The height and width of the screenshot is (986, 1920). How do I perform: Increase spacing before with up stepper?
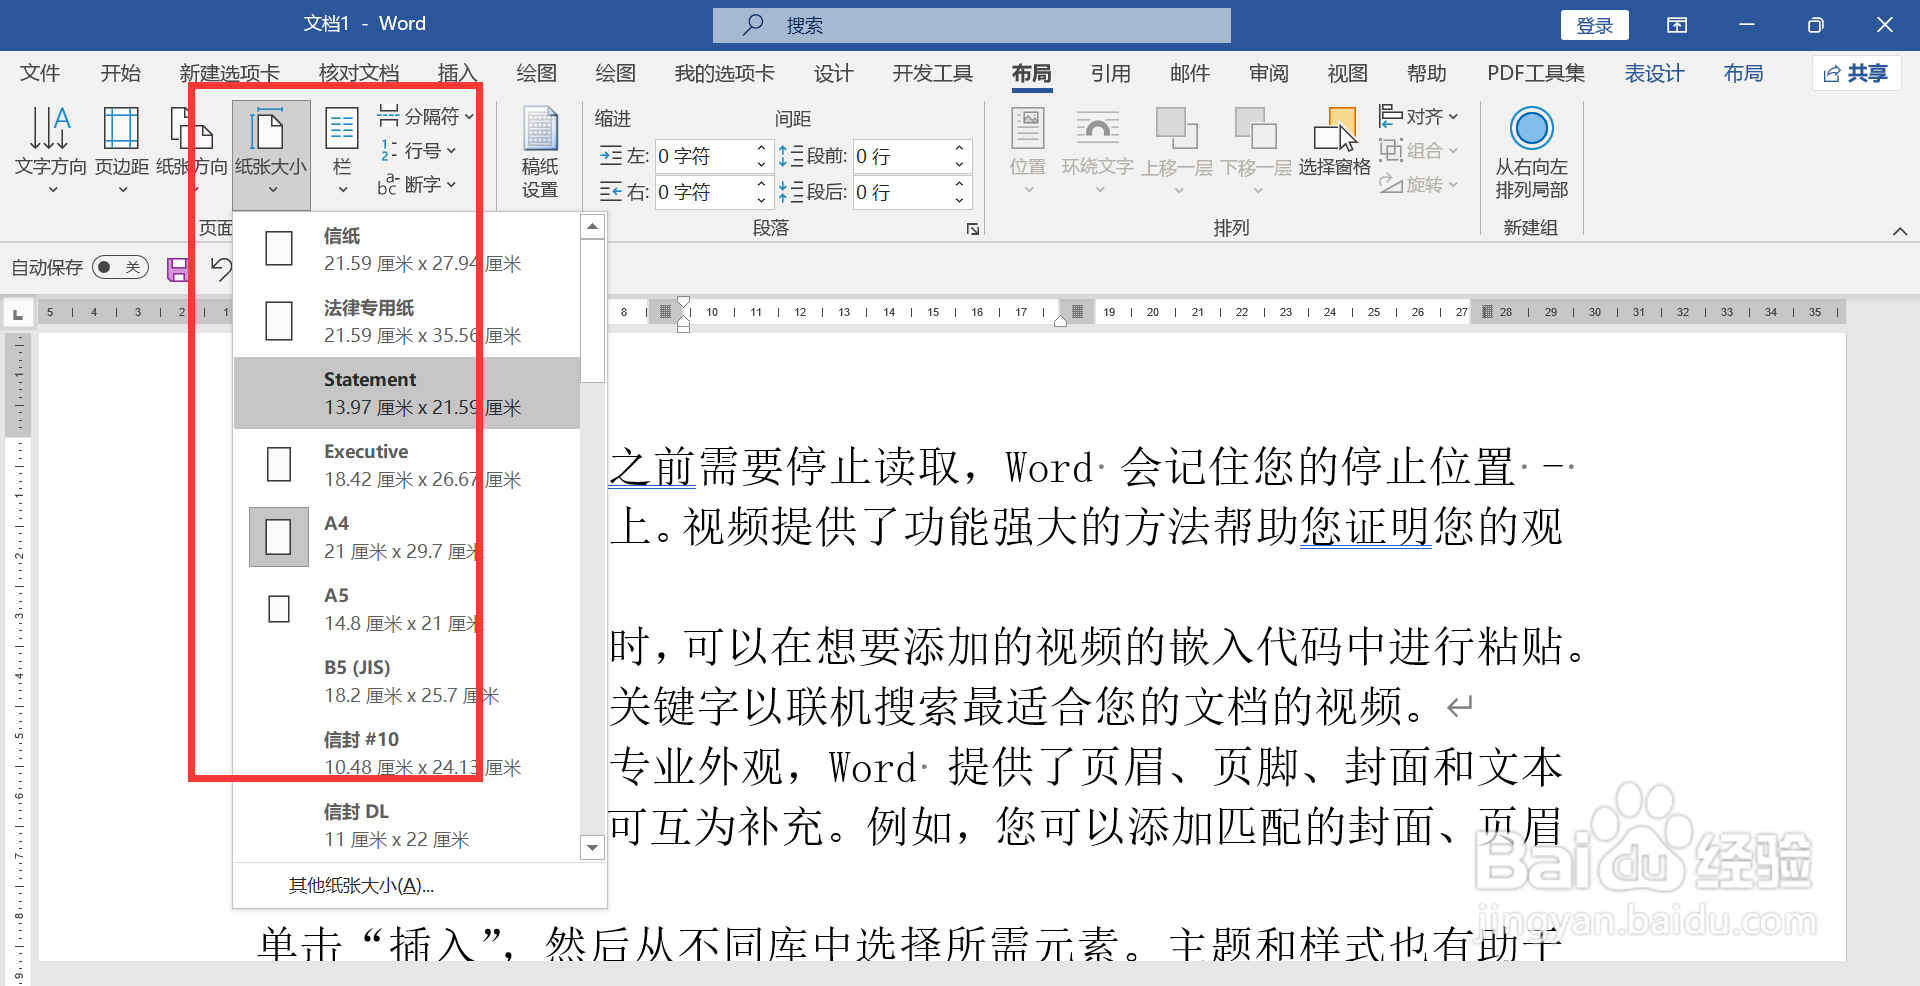(960, 148)
